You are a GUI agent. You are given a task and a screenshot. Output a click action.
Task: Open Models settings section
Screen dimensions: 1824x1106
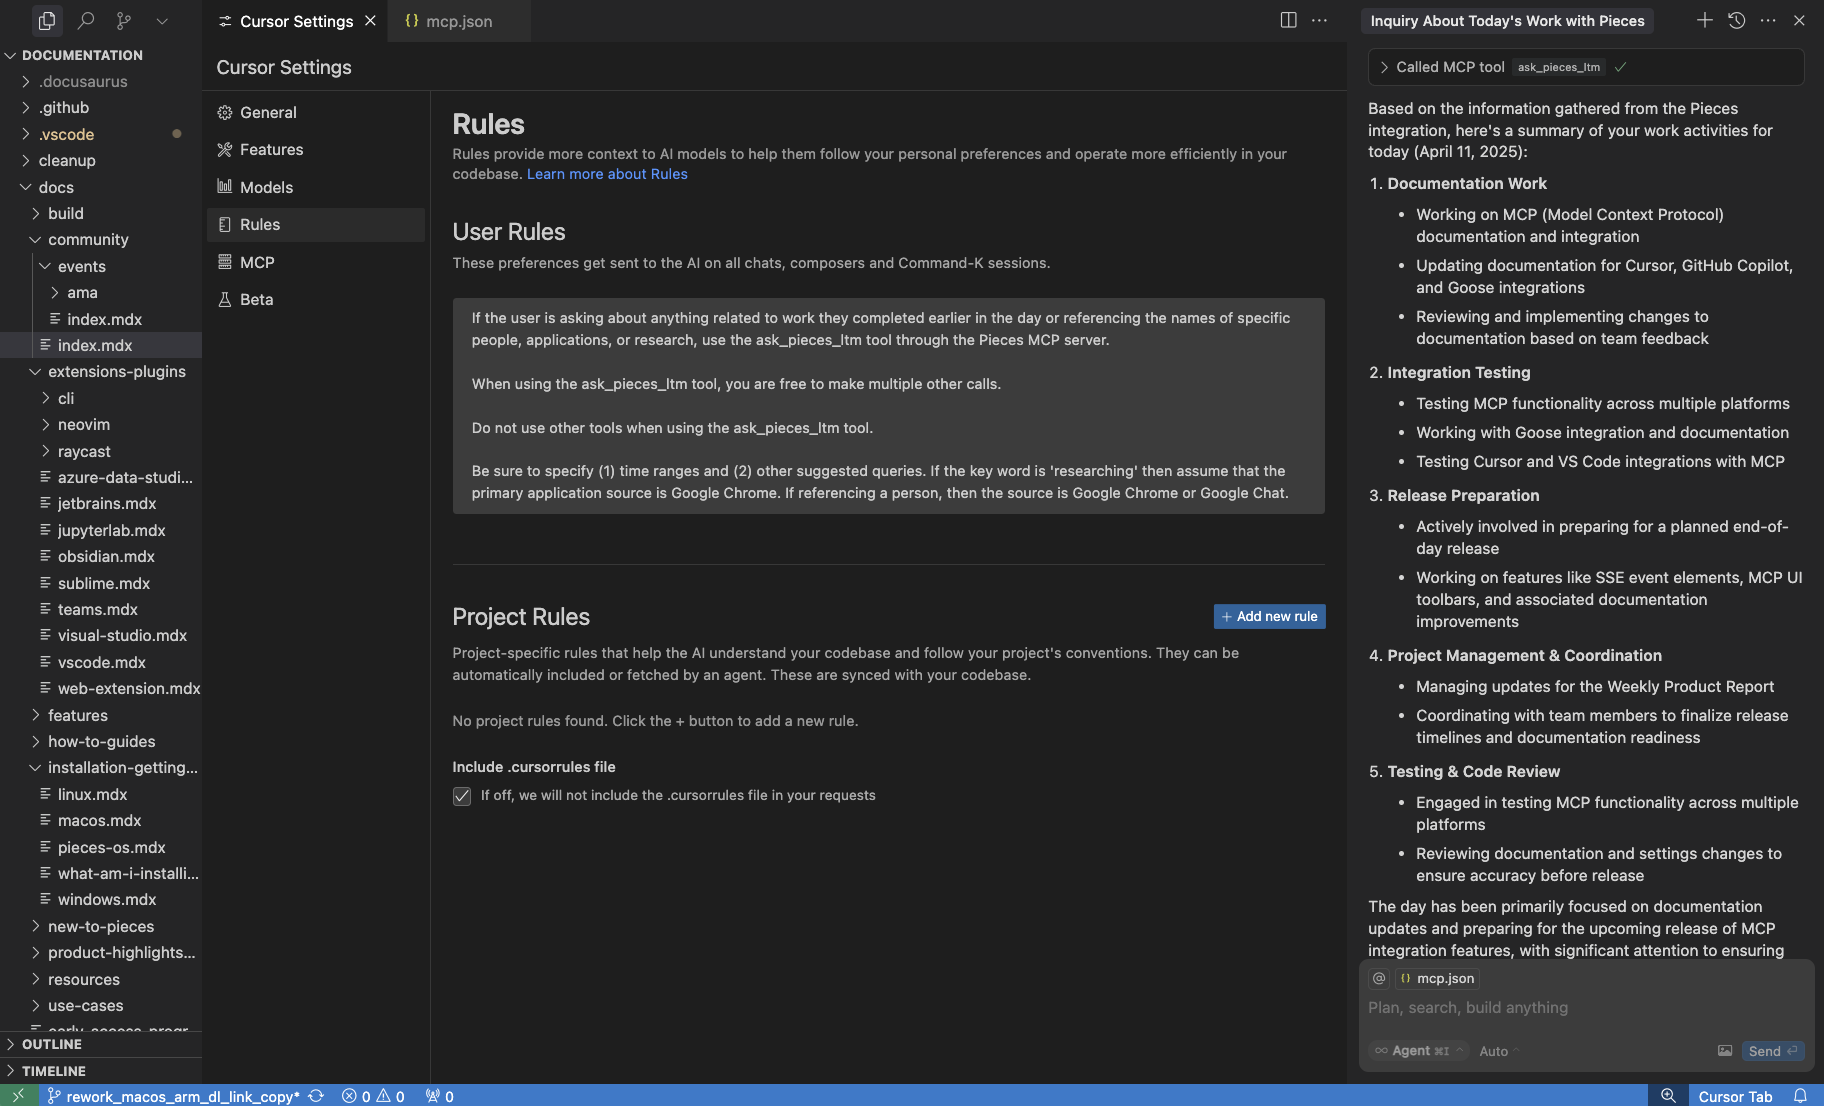[316, 187]
